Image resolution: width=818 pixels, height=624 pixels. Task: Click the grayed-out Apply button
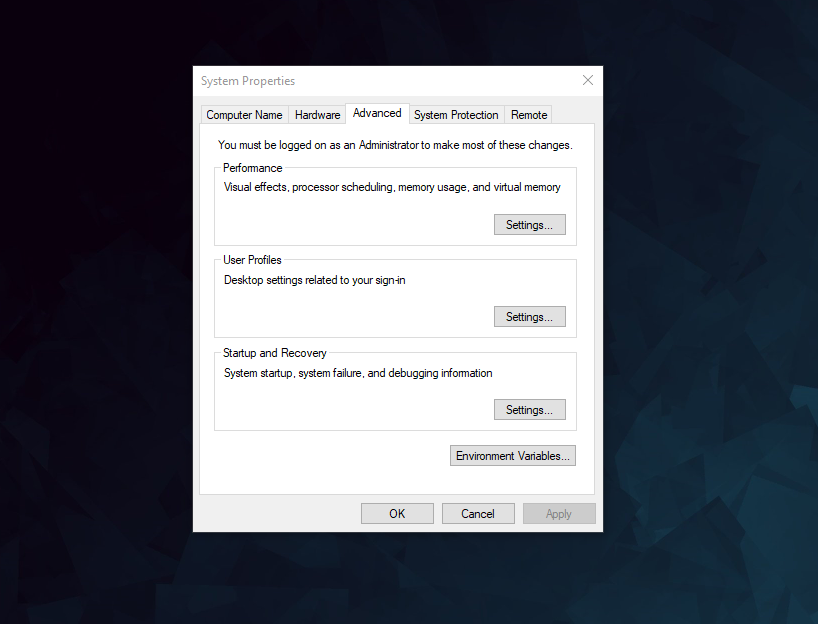pyautogui.click(x=559, y=513)
